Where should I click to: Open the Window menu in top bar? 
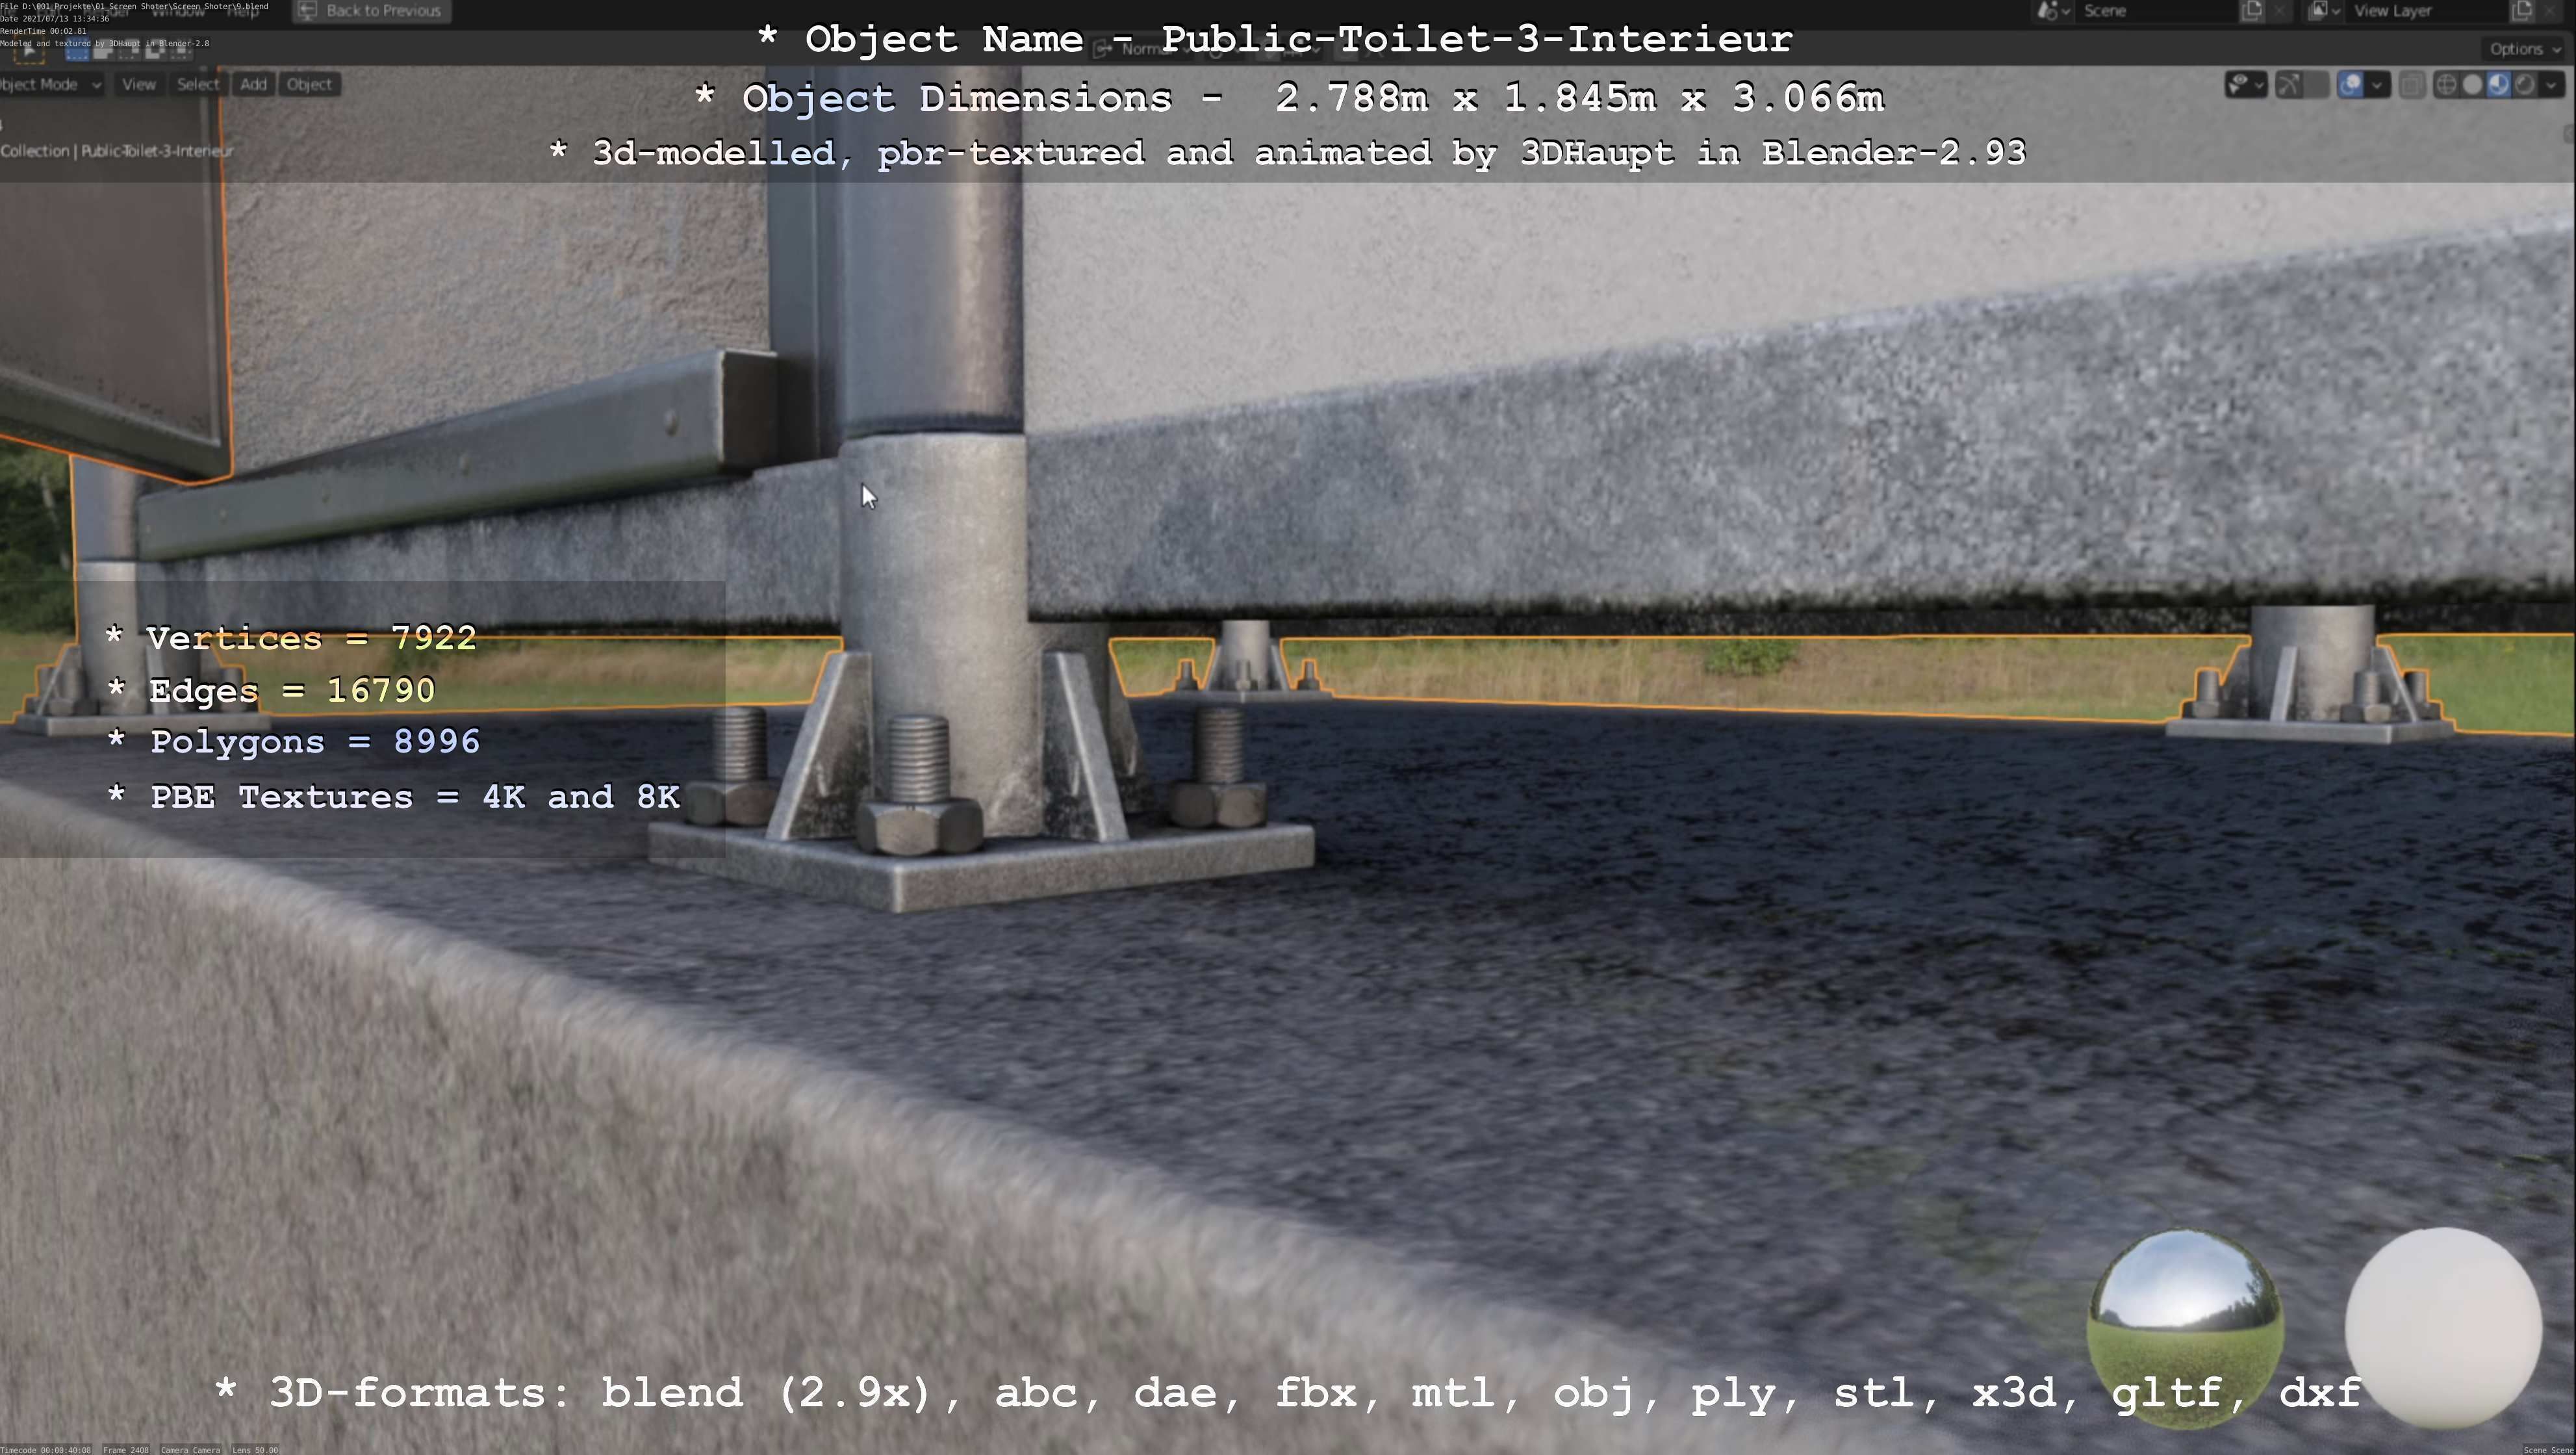coord(178,11)
